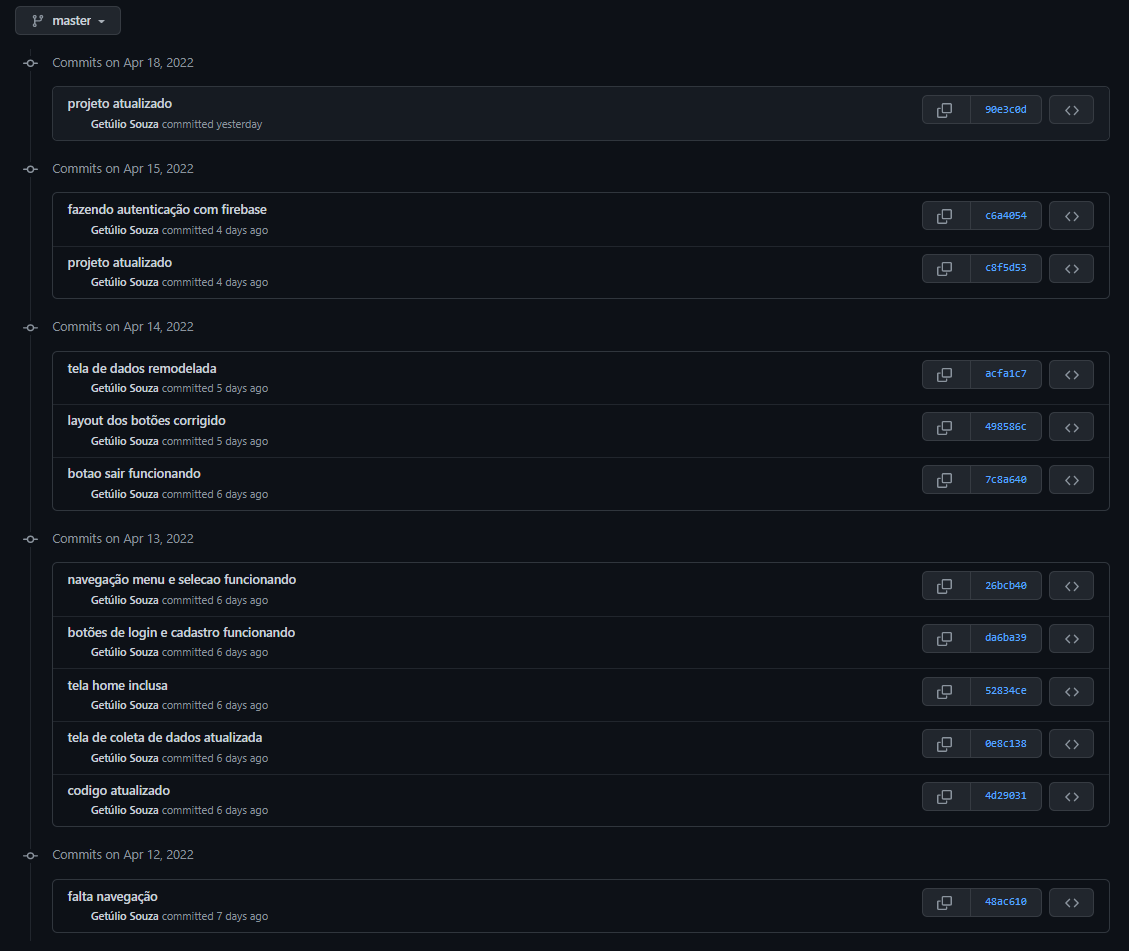Copy the SHA of commit 26bcb40
The height and width of the screenshot is (951, 1129).
tap(945, 585)
